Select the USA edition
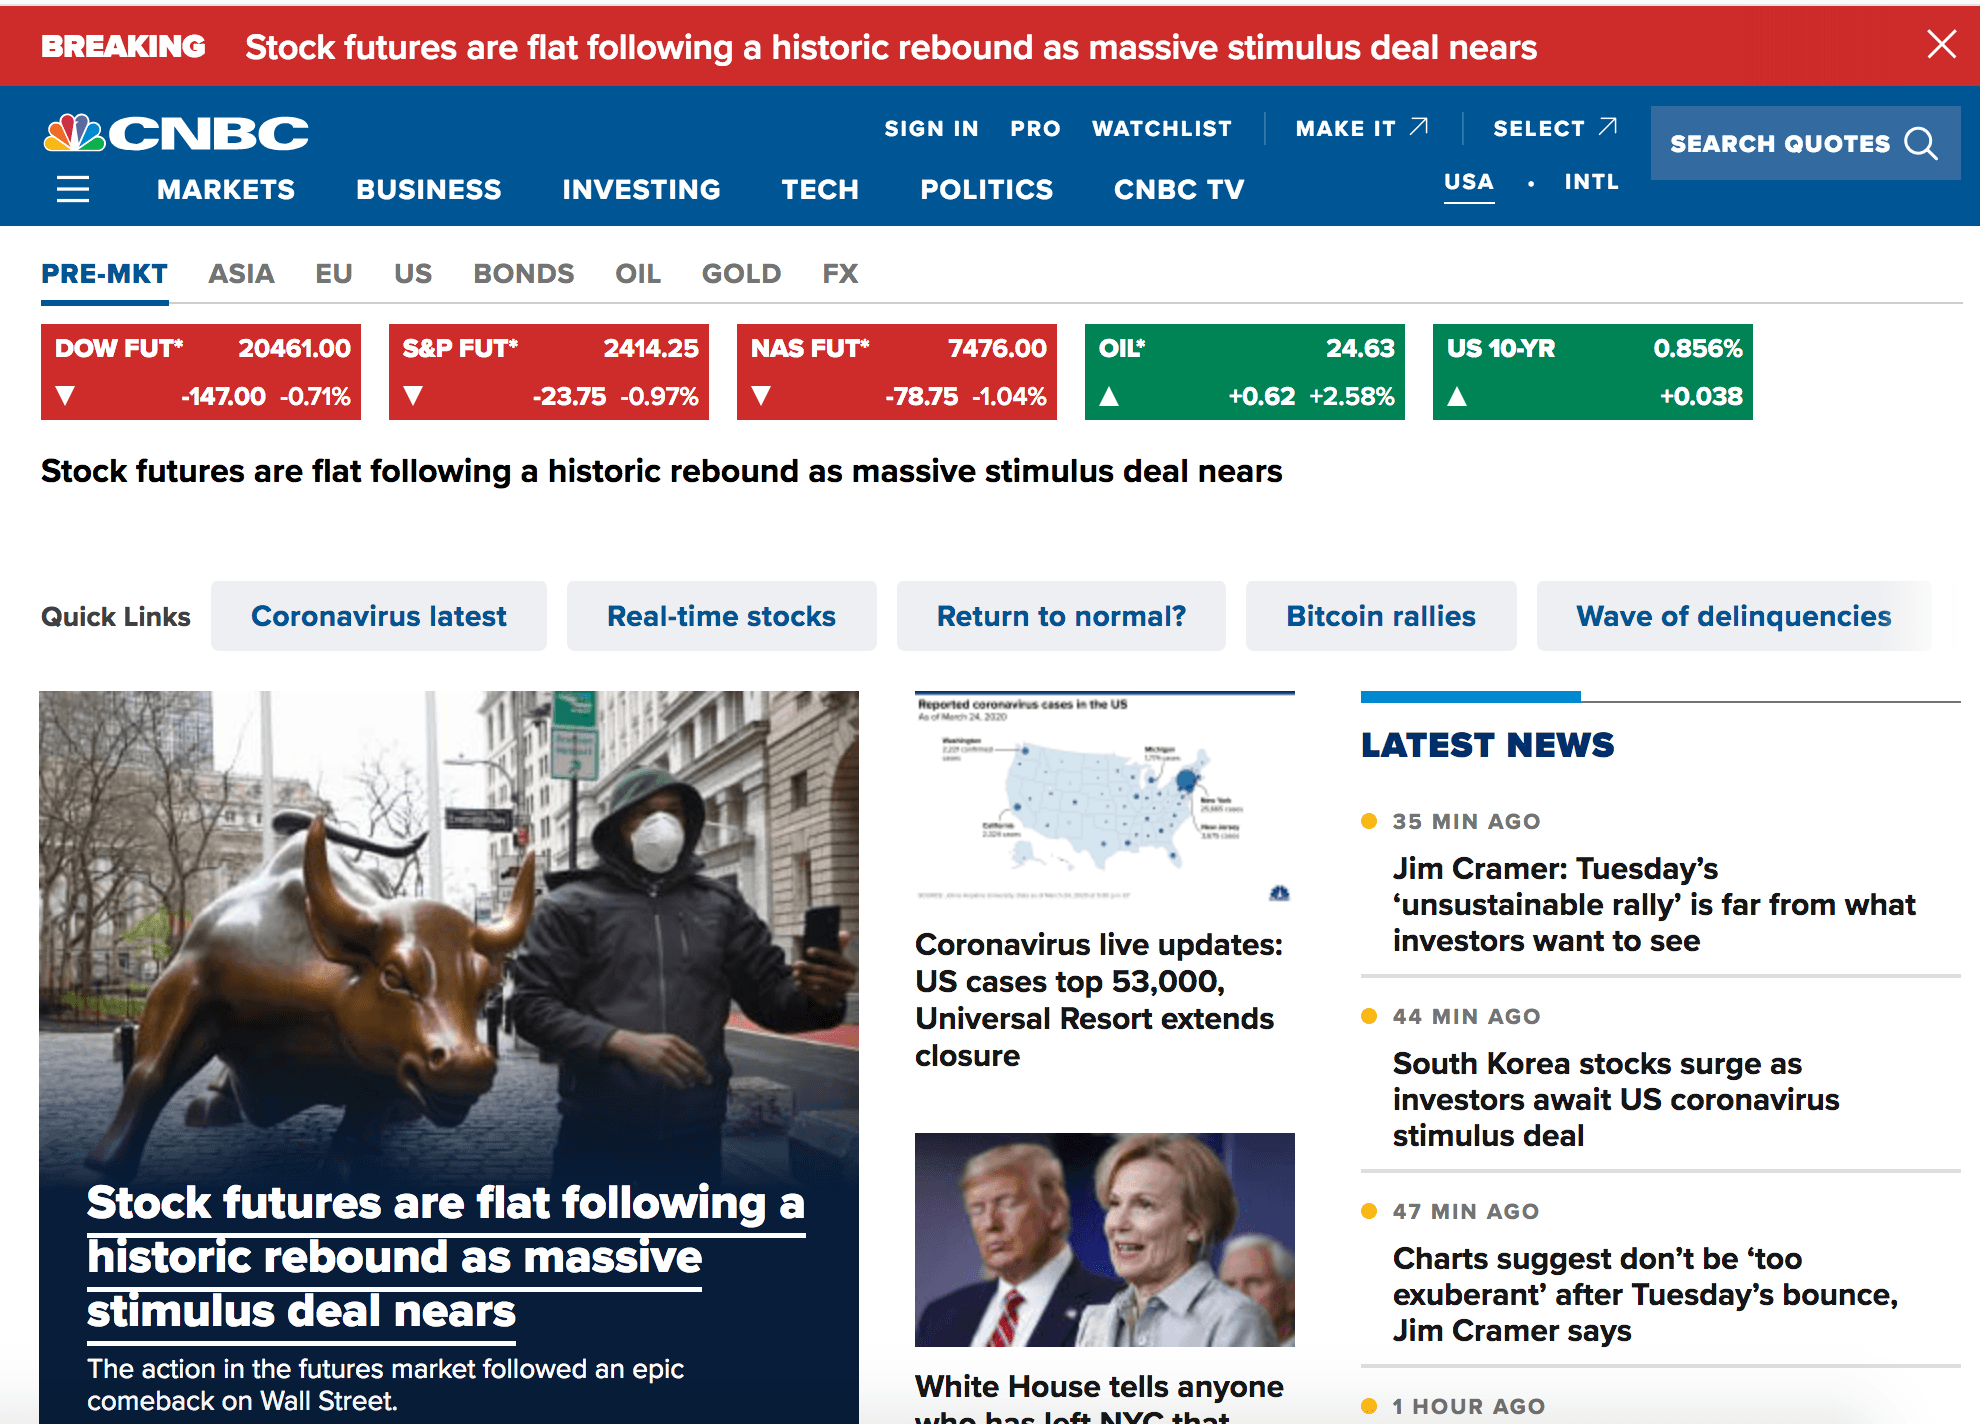 click(x=1468, y=182)
